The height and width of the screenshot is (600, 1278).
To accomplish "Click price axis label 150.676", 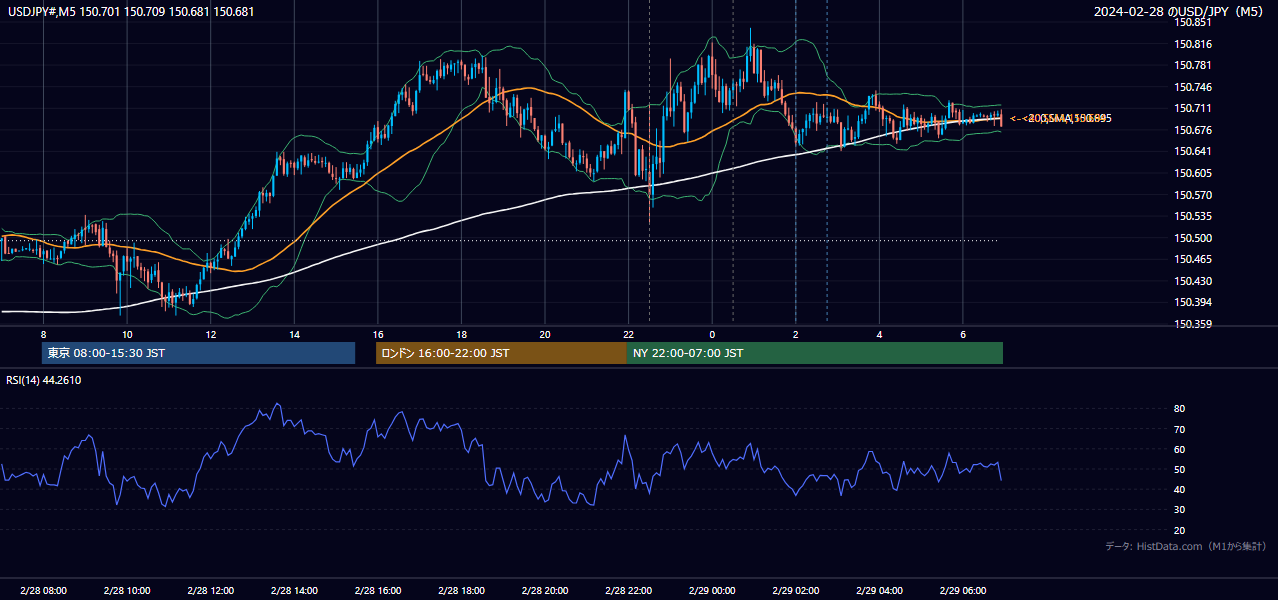I will point(1194,130).
